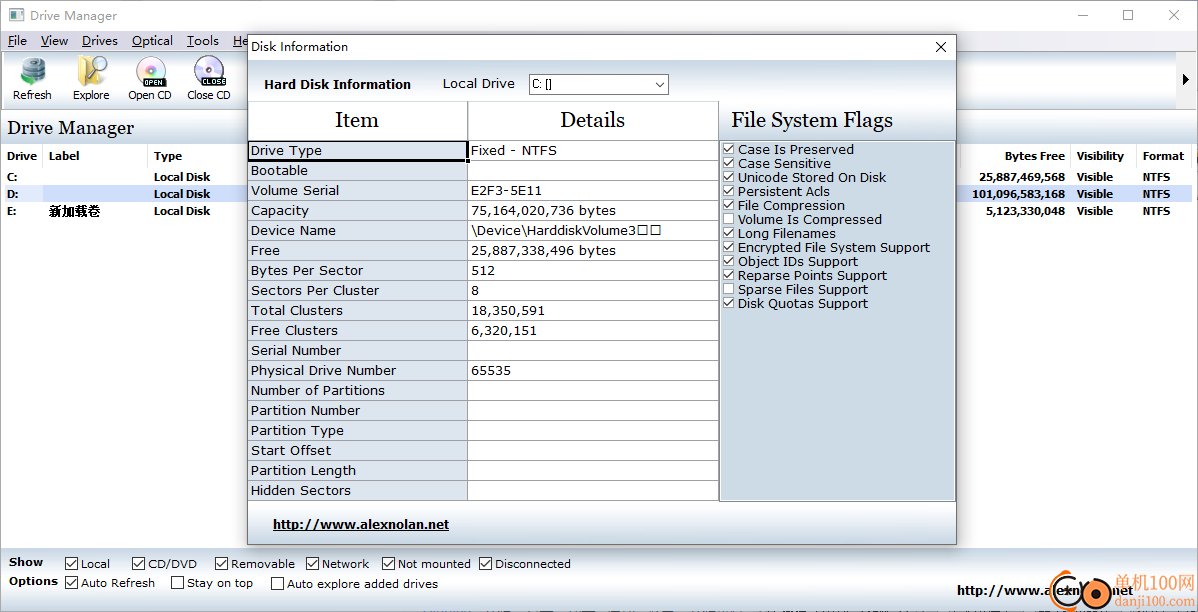Select the C: drive row
This screenshot has width=1198, height=612.
coord(122,176)
